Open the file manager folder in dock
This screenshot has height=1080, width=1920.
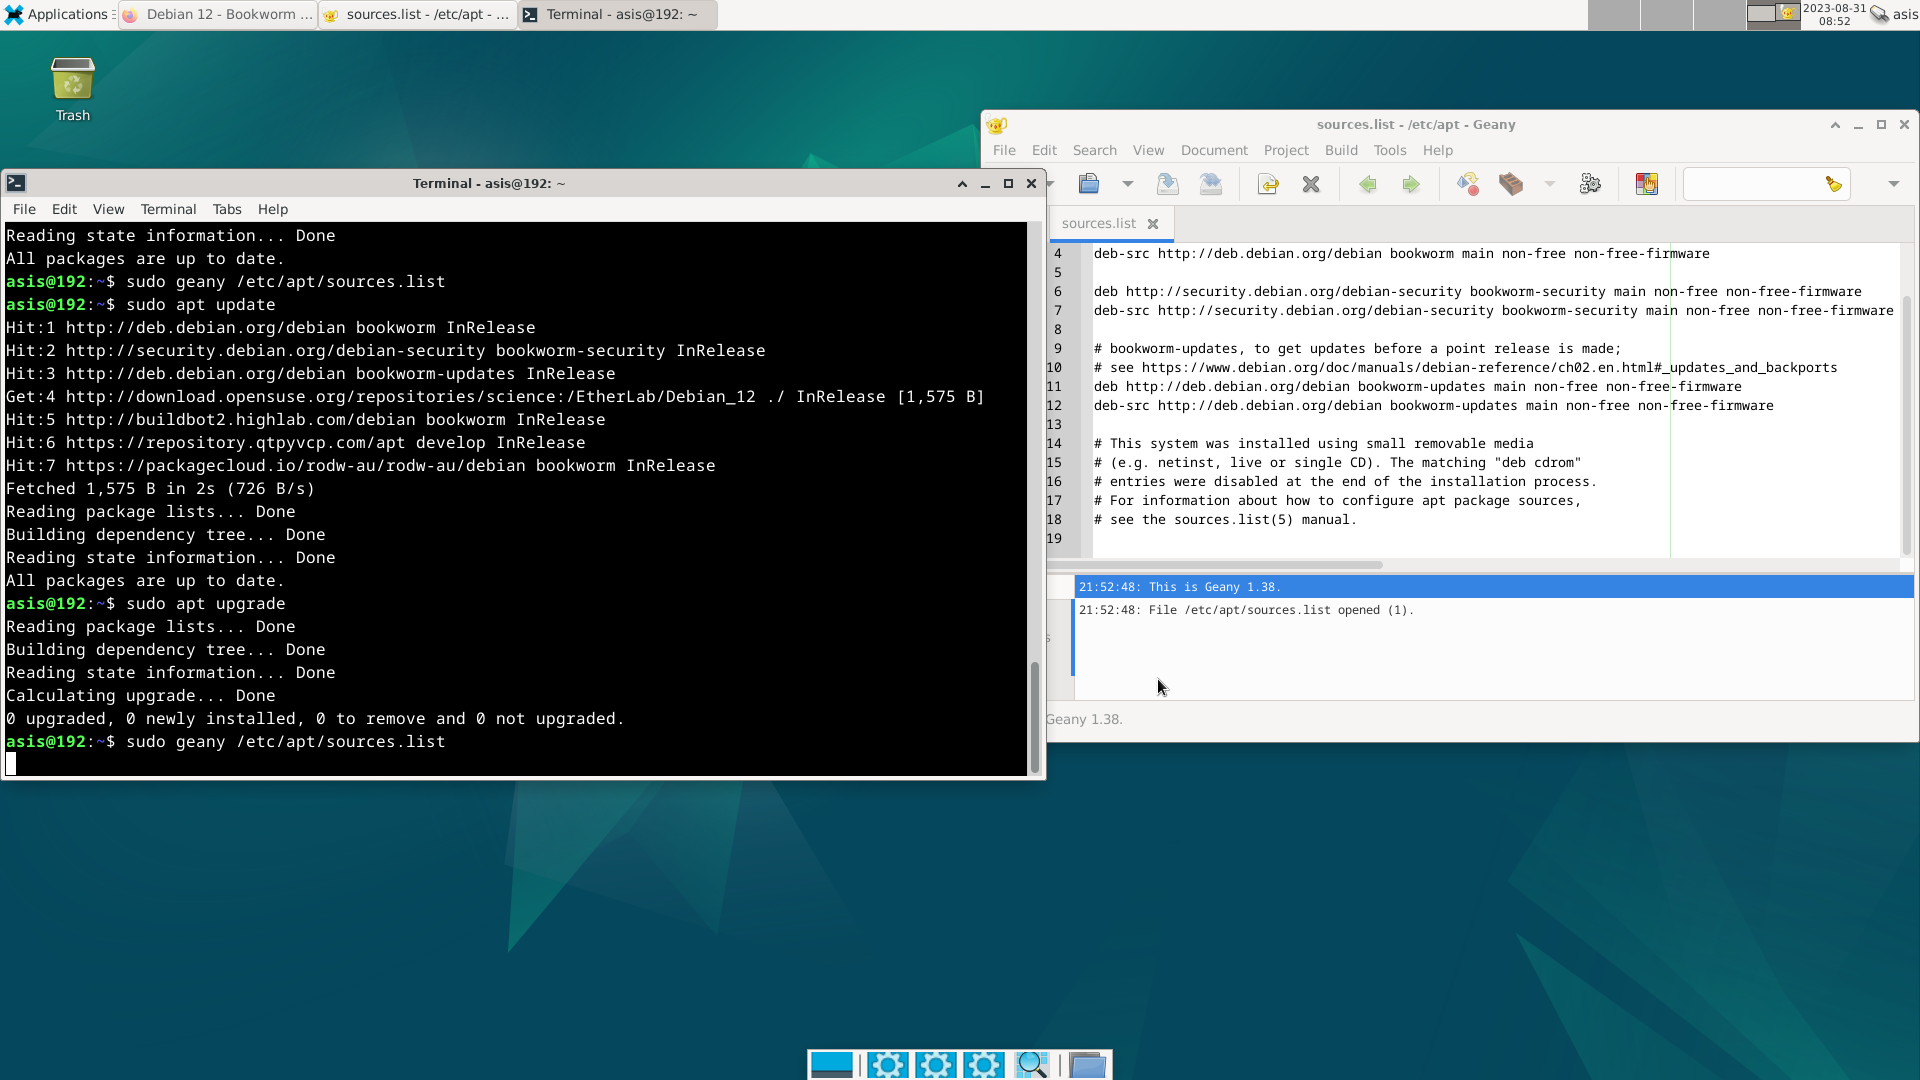pos(1088,1065)
